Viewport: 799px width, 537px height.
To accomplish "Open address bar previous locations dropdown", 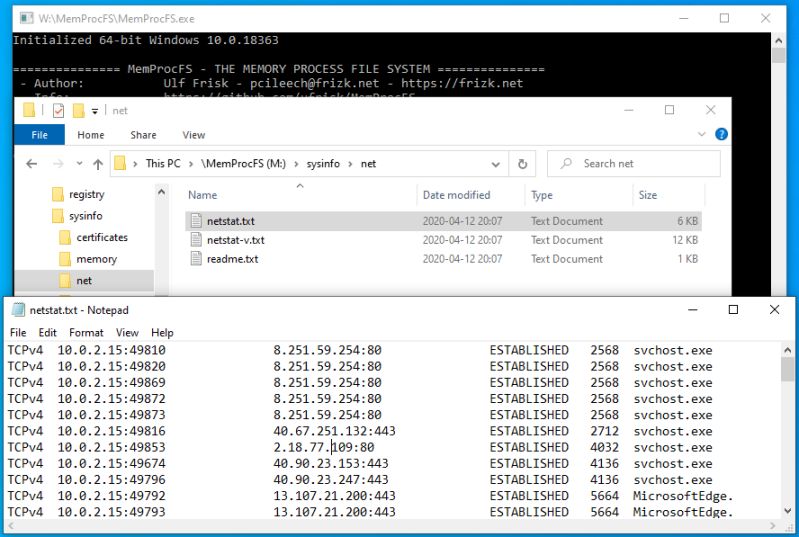I will tap(495, 164).
